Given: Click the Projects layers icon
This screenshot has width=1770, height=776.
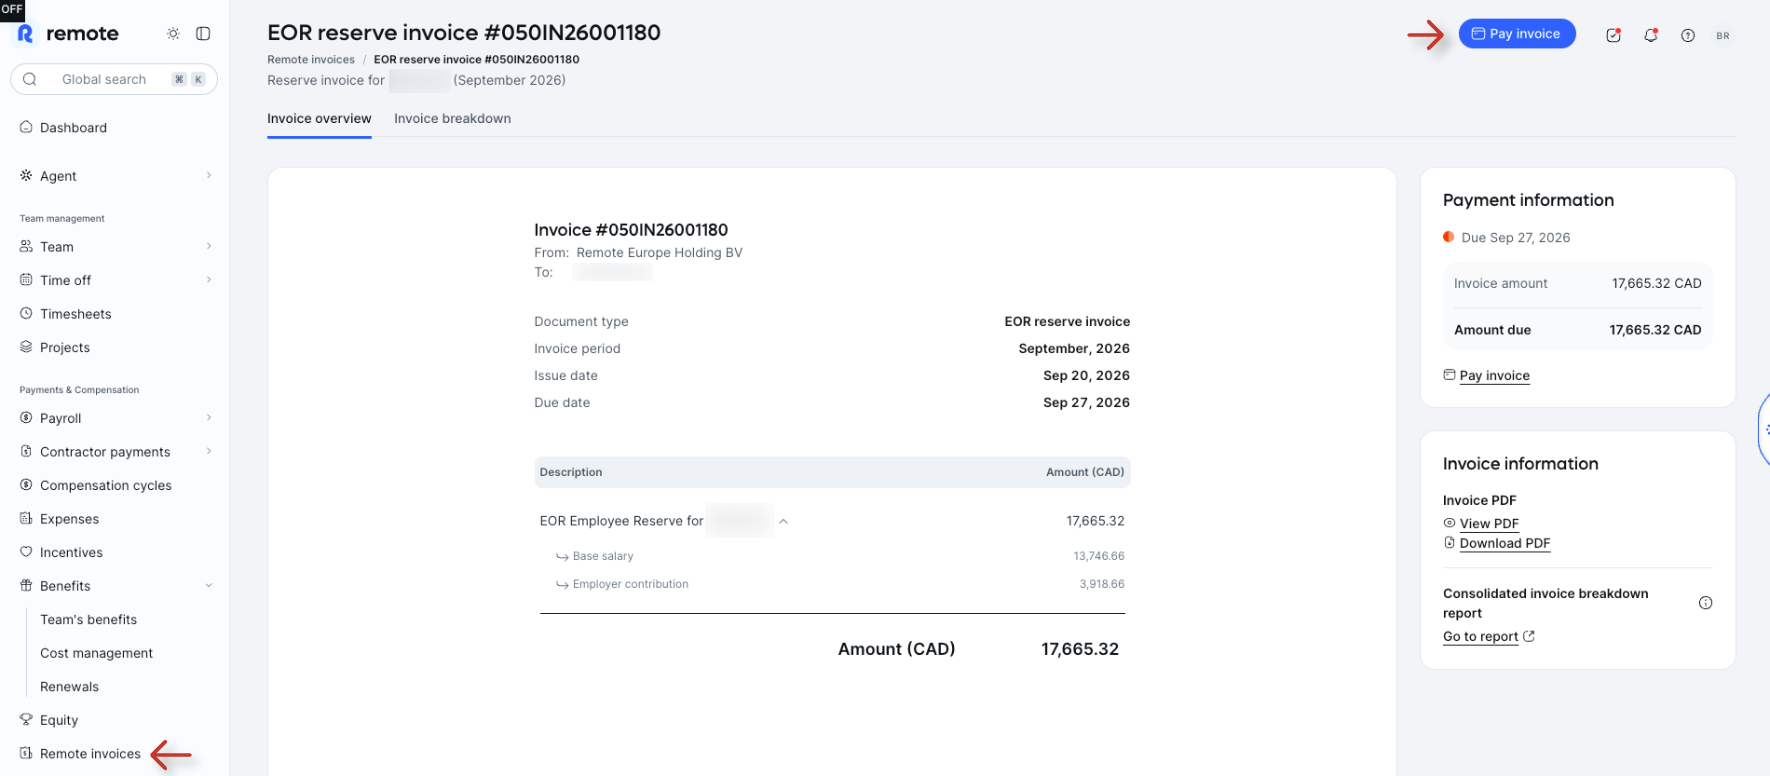Looking at the screenshot, I should pyautogui.click(x=26, y=347).
